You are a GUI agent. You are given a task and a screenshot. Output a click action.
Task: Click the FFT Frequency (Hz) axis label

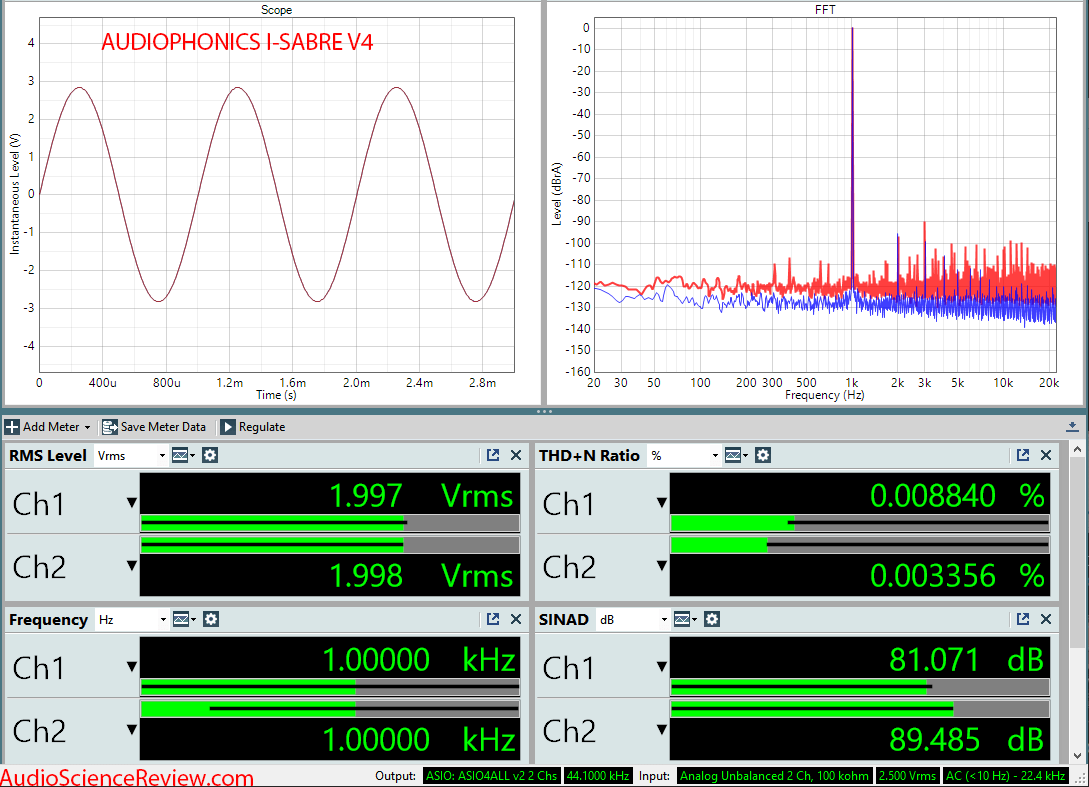point(824,395)
